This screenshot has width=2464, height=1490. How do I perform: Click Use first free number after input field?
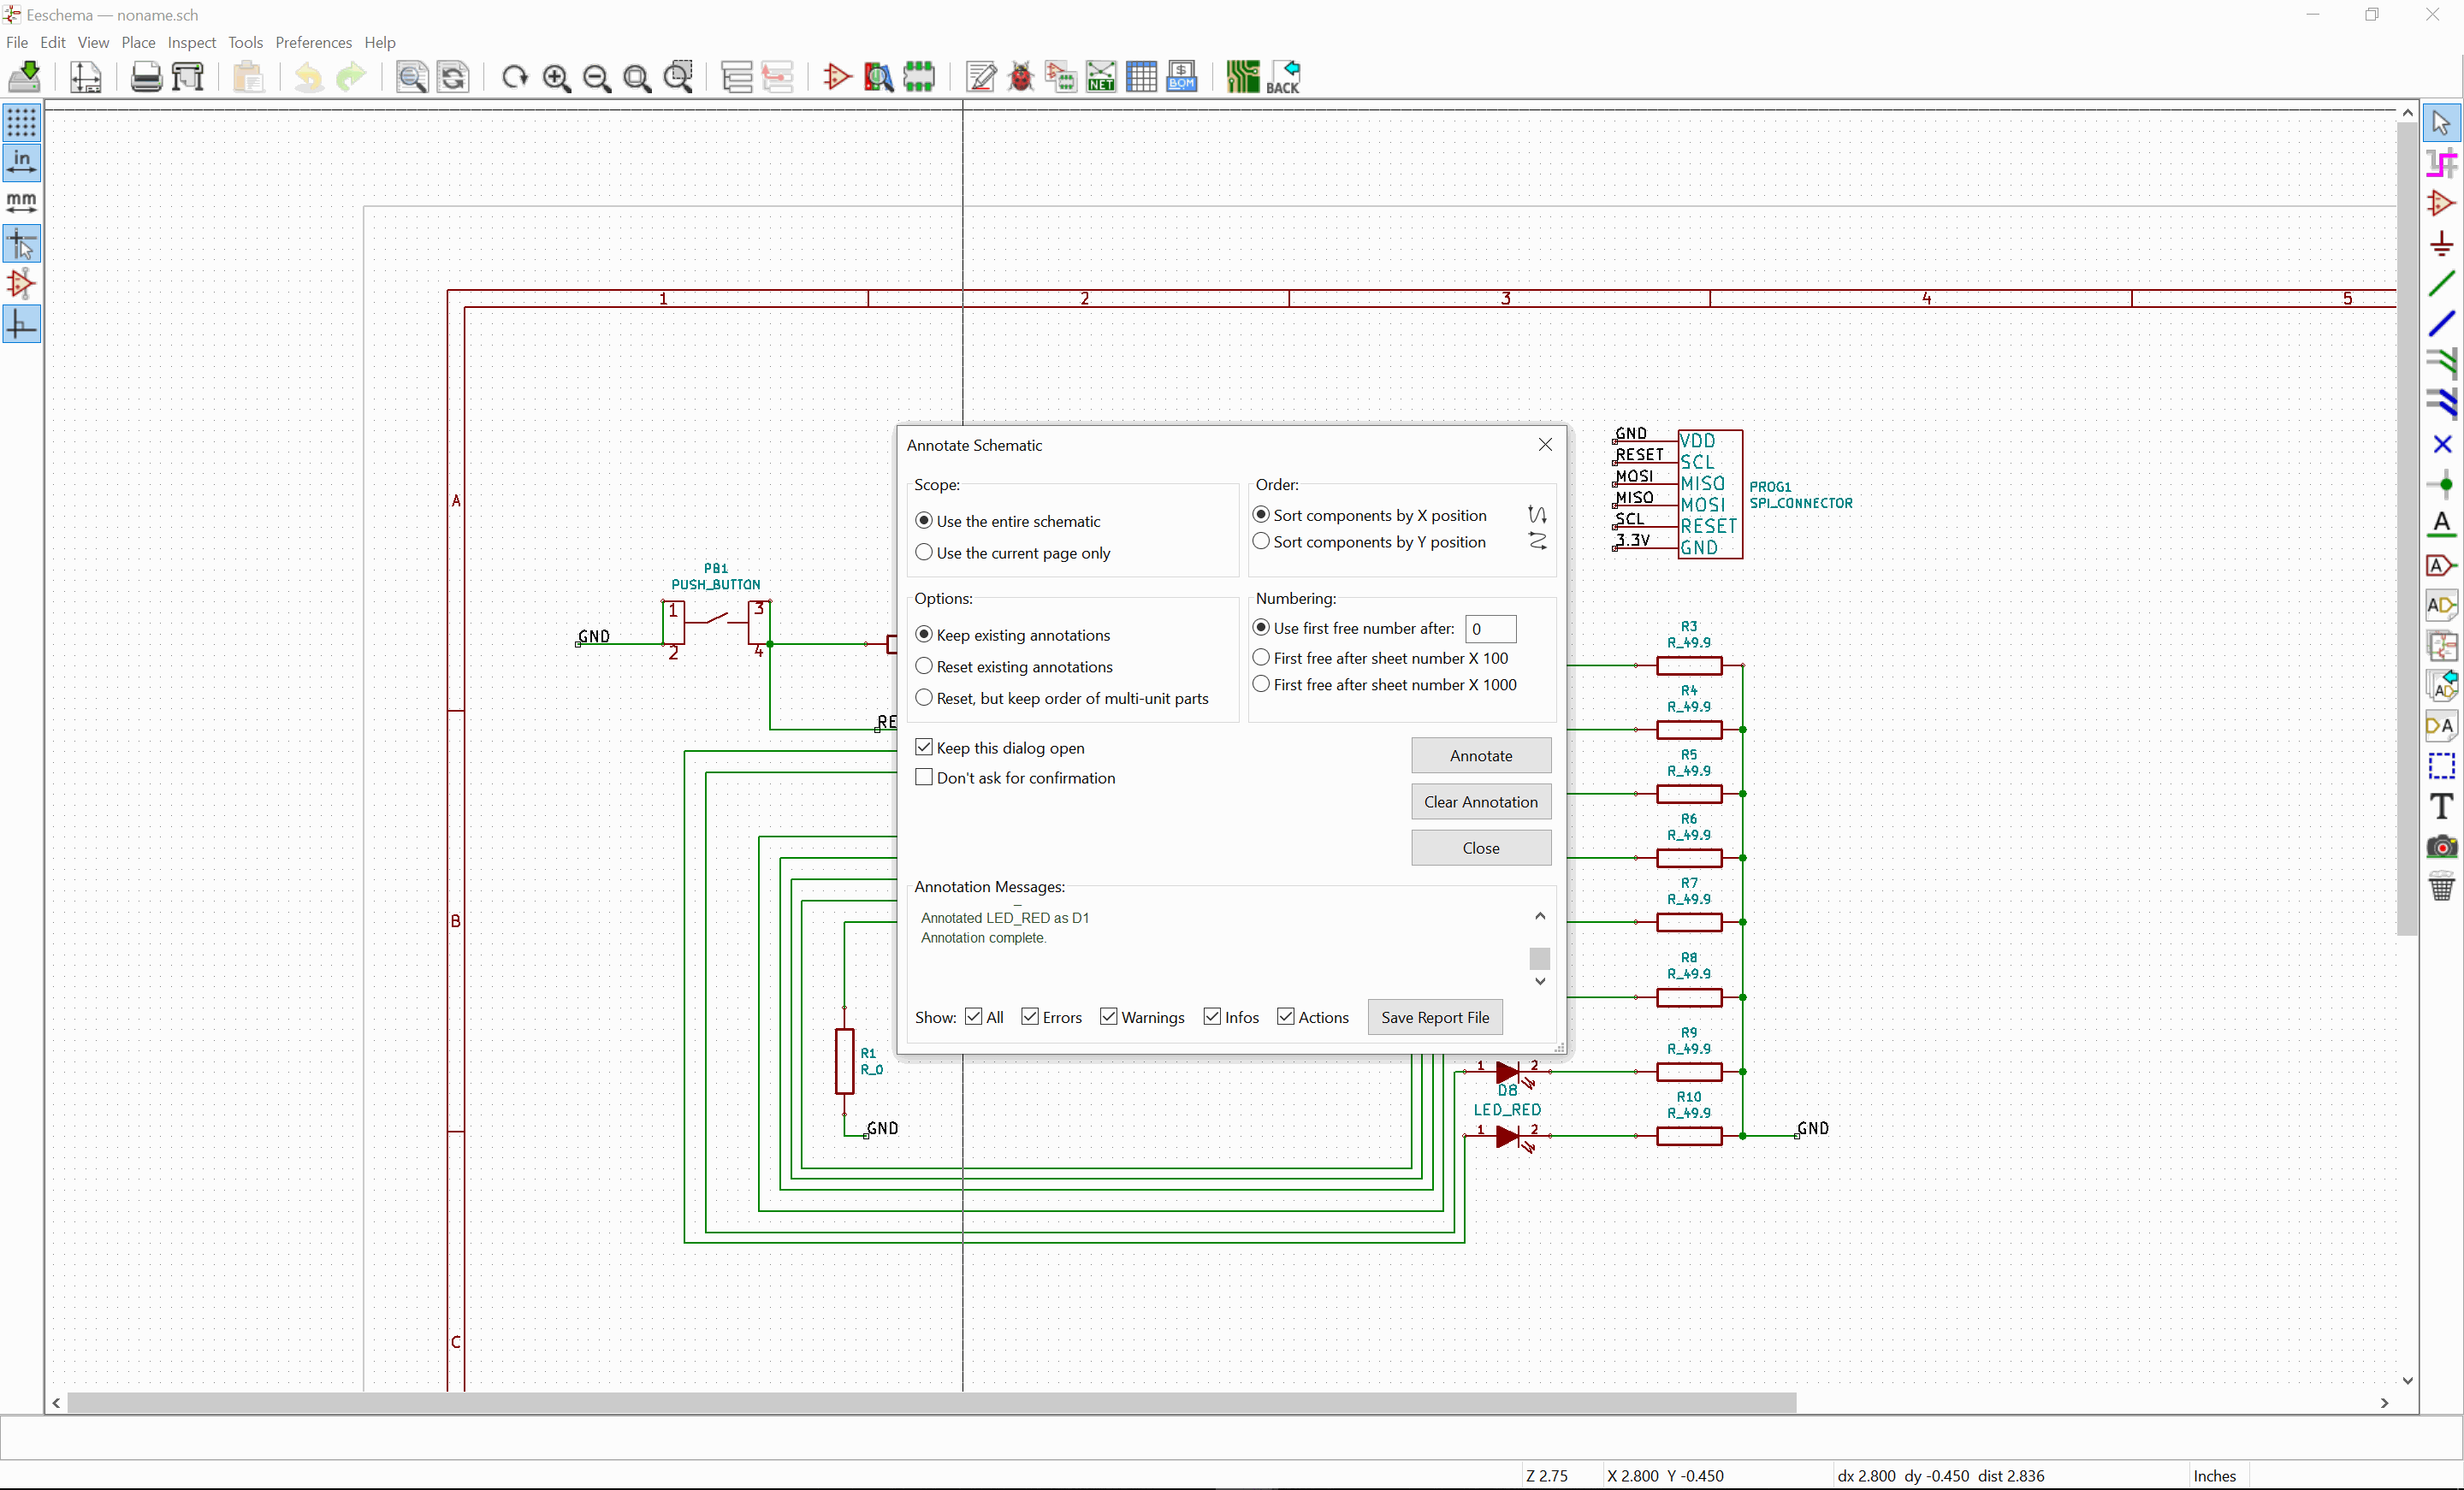coord(1489,628)
